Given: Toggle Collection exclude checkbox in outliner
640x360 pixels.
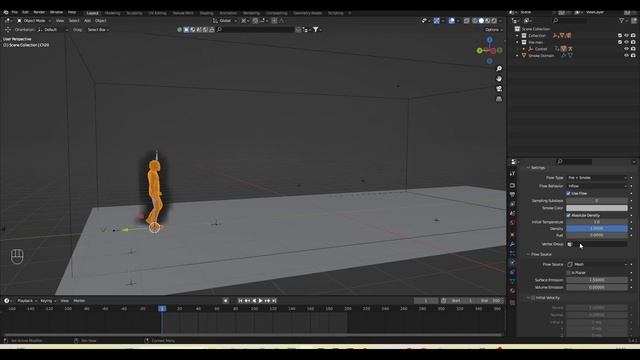Looking at the screenshot, I should pyautogui.click(x=620, y=36).
